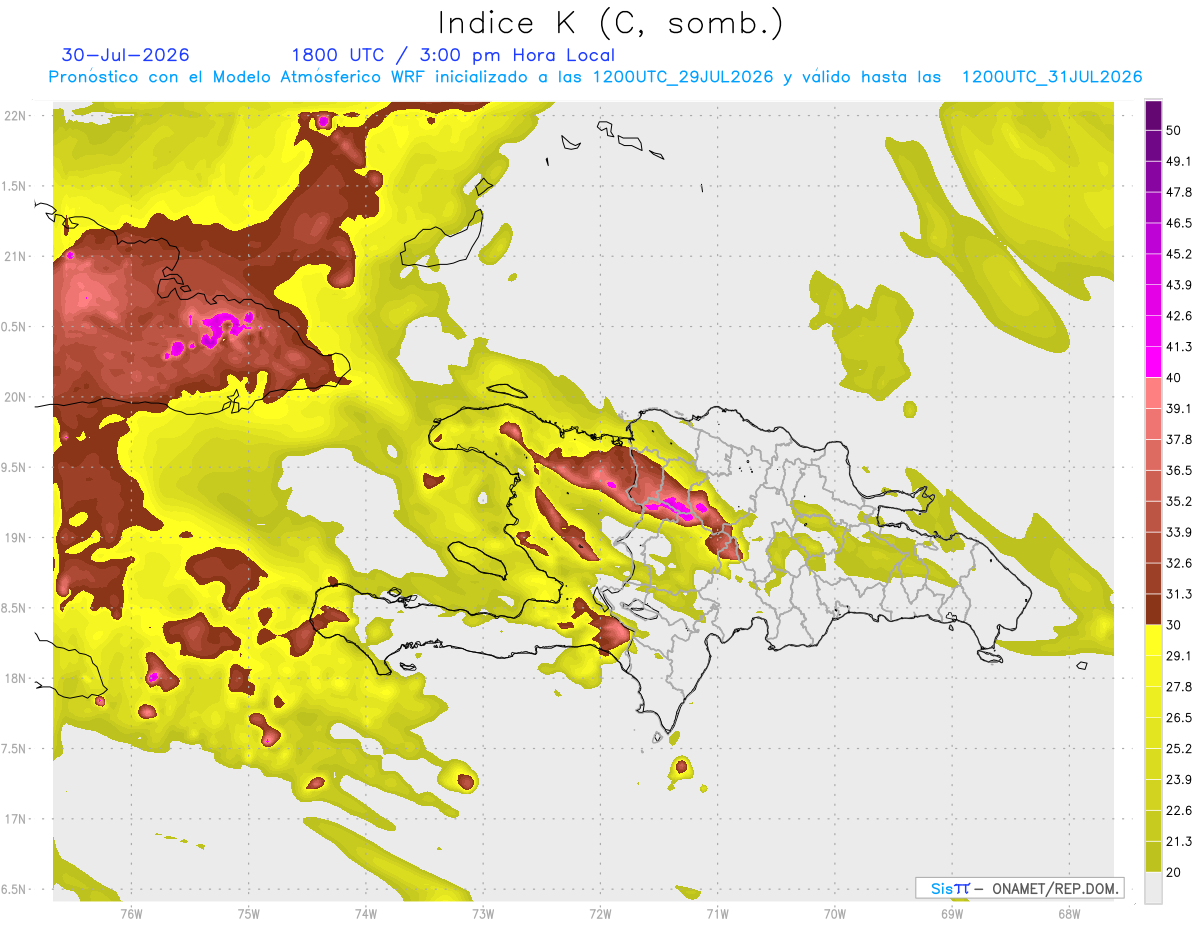Screen dimensions: 1200x927
Task: Click the map title "Indice K (C, somb.)"
Action: (x=611, y=24)
